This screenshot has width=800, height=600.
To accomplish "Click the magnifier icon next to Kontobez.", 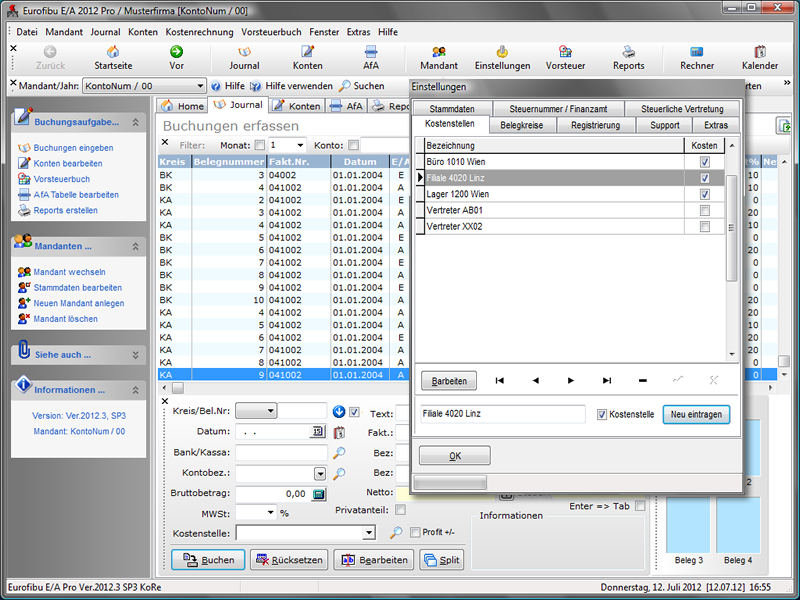I will (339, 473).
